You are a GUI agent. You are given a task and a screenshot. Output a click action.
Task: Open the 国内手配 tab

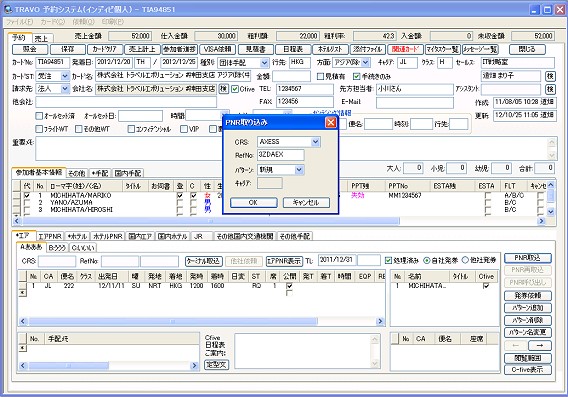tap(128, 173)
